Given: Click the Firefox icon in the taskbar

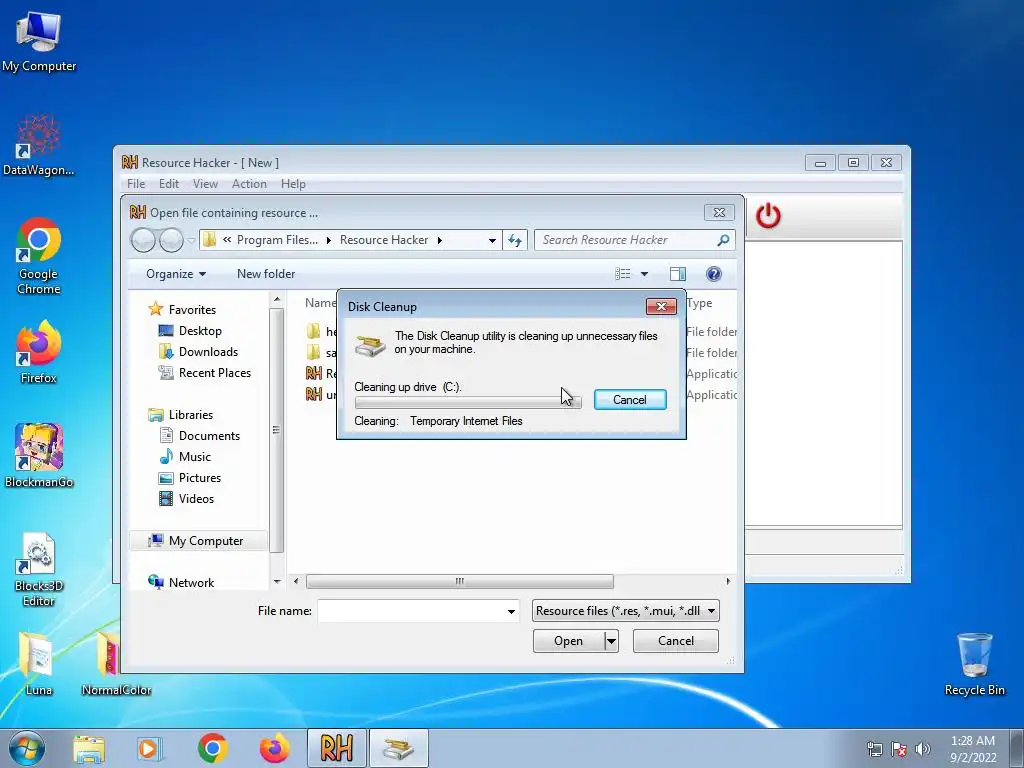Looking at the screenshot, I should (x=274, y=748).
